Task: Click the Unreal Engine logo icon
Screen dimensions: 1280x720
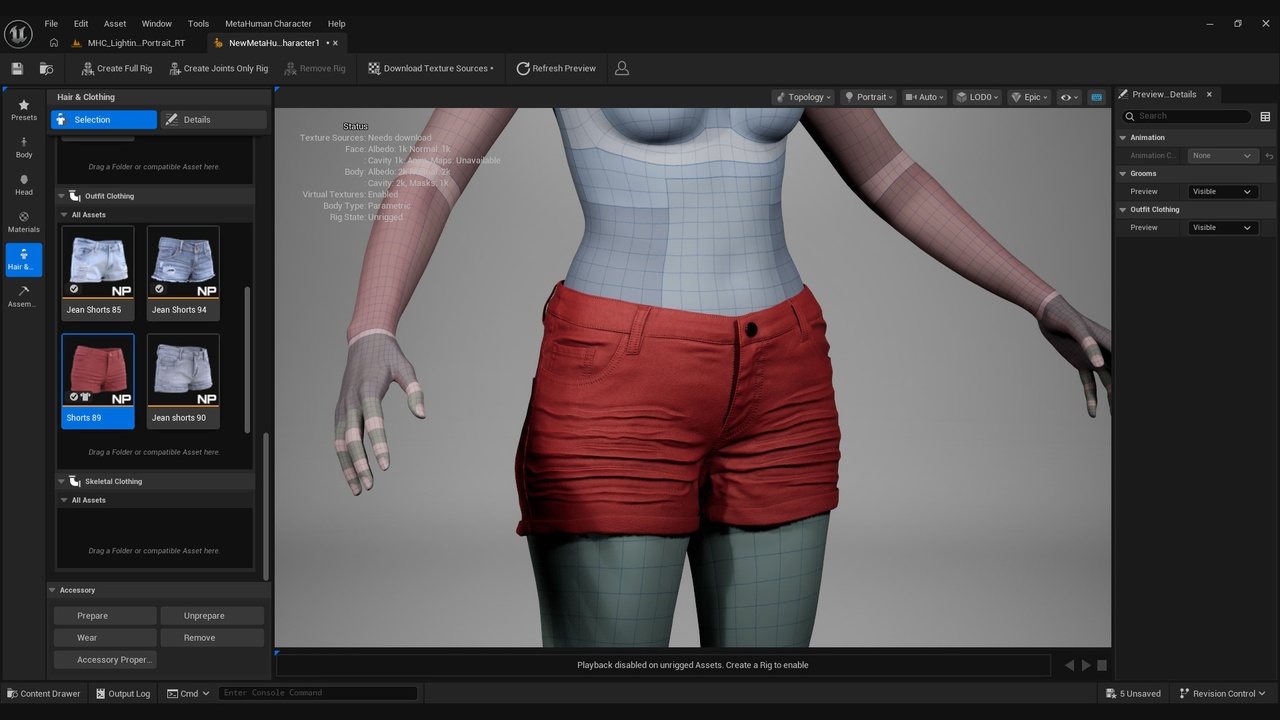Action: click(x=18, y=34)
